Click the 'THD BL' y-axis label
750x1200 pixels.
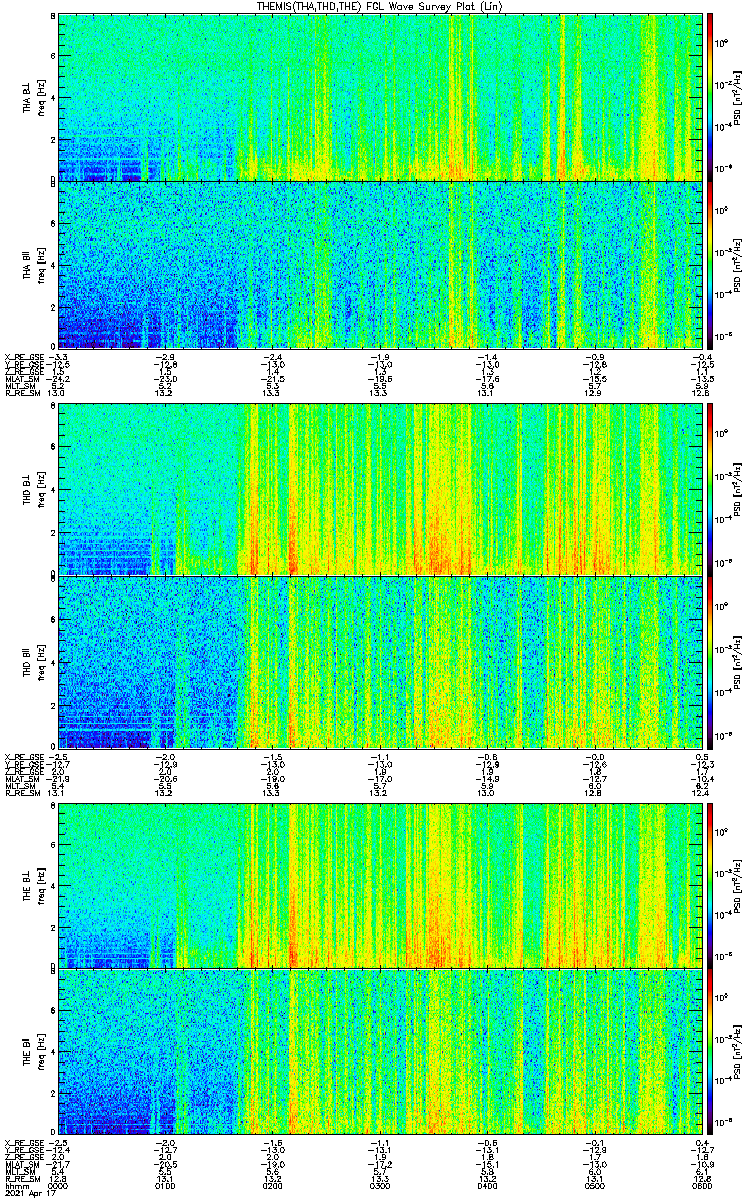(27, 490)
